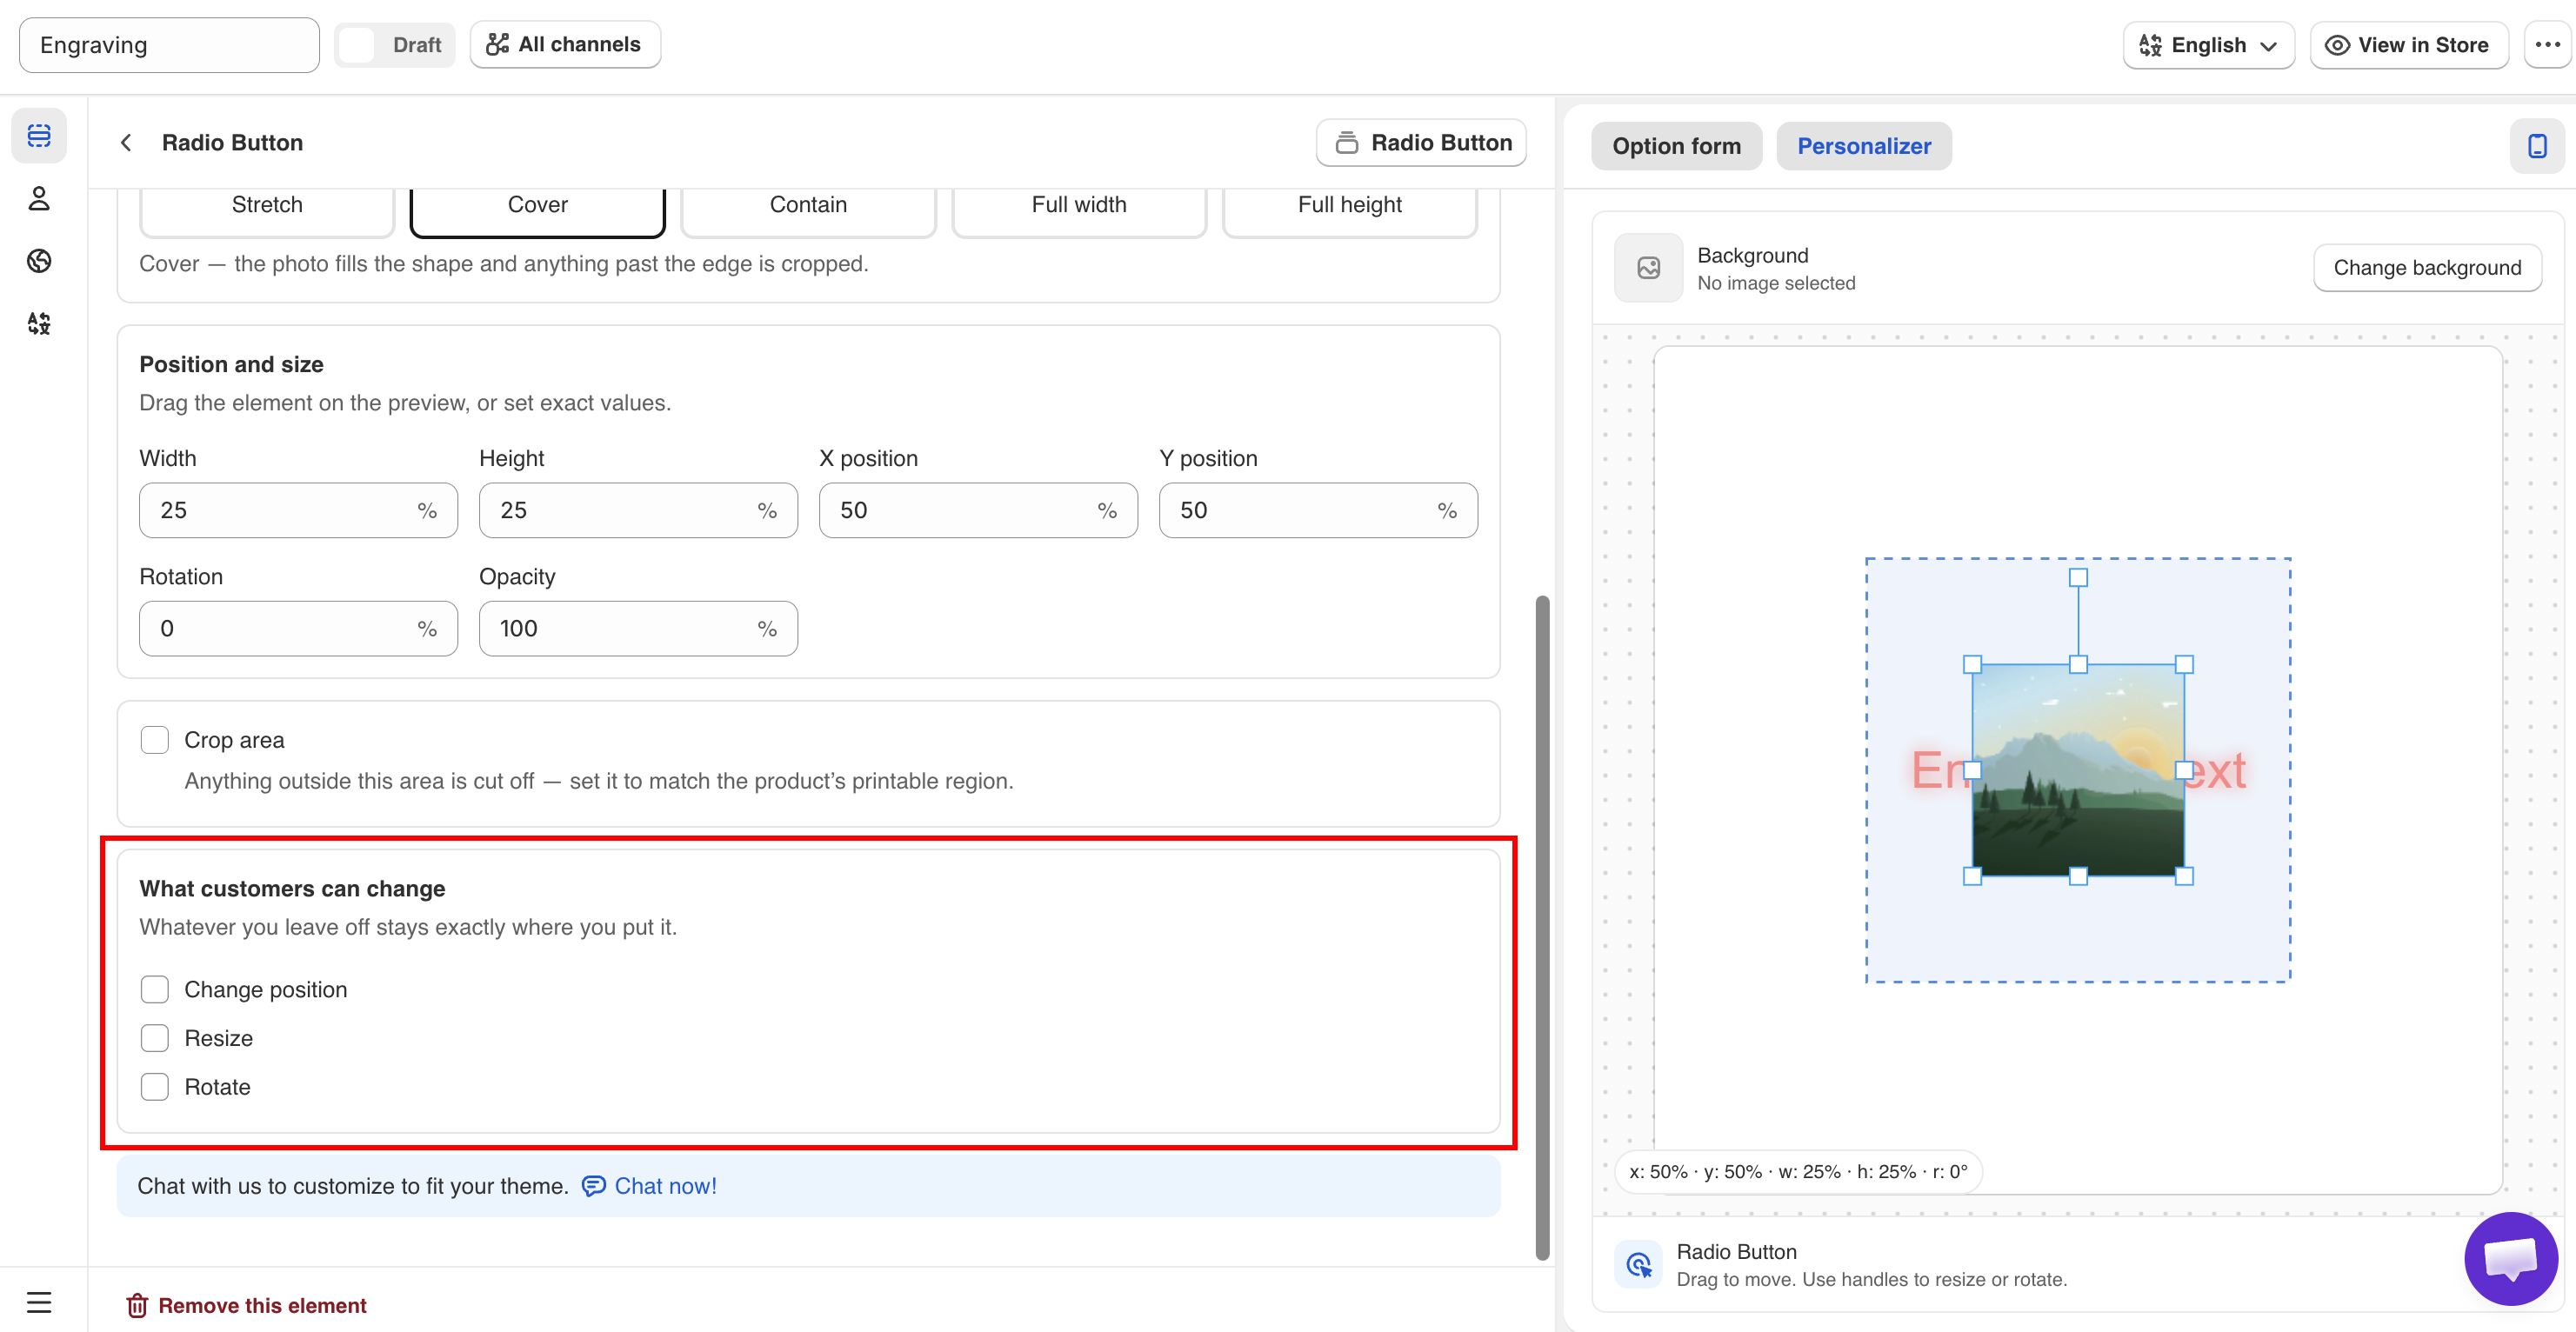Open the purple chat support bubble
Image resolution: width=2576 pixels, height=1332 pixels.
click(x=2511, y=1258)
